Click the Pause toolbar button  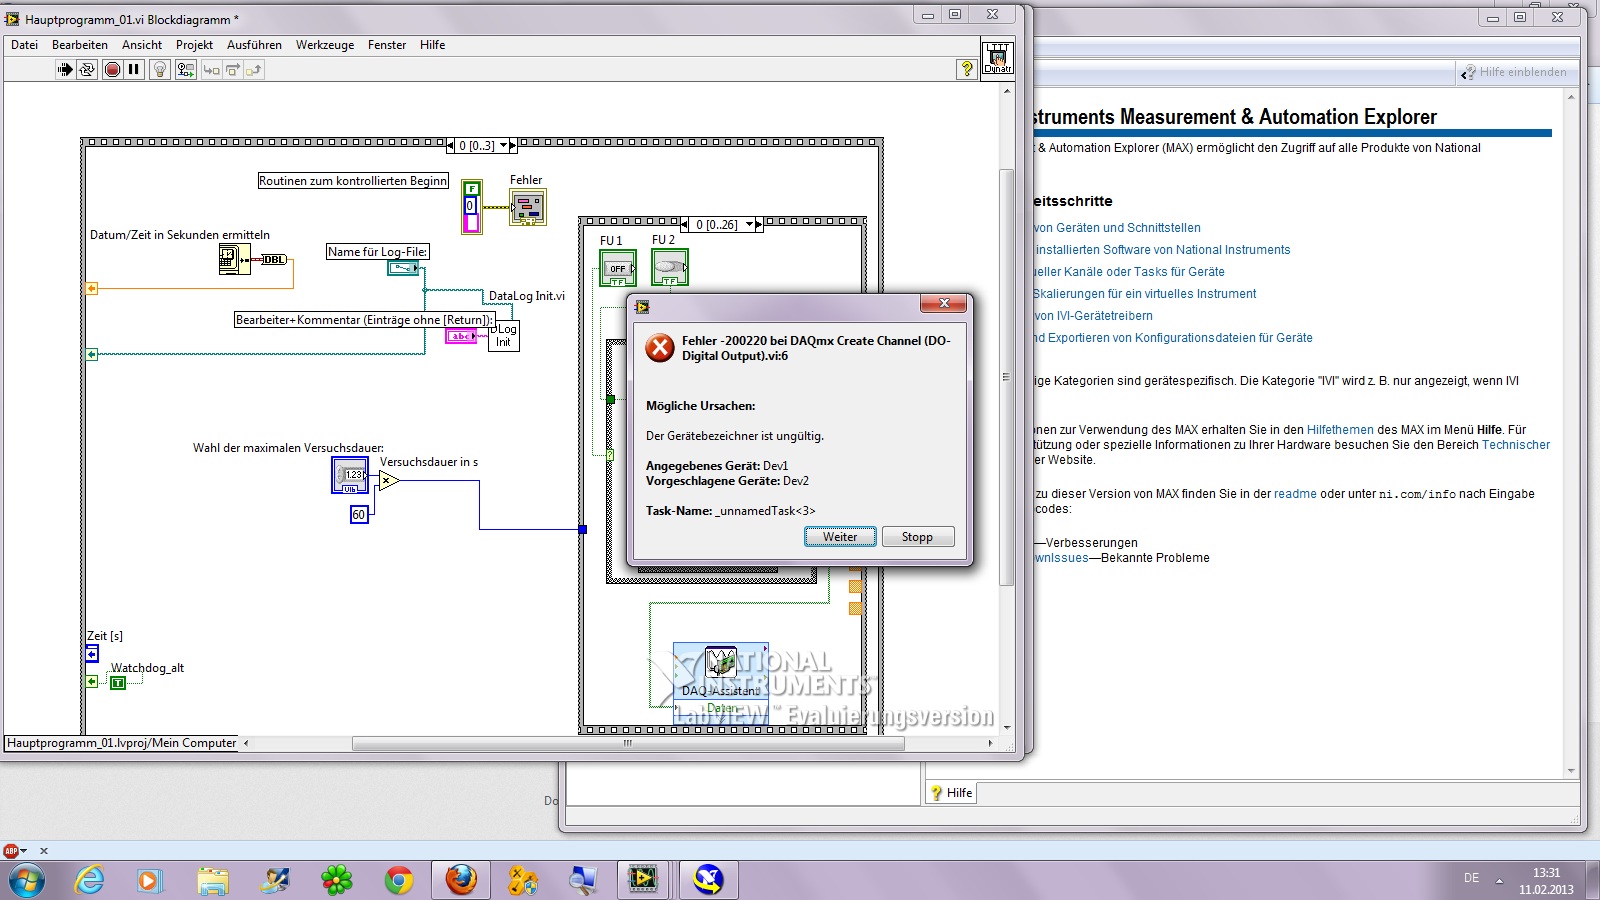point(134,69)
